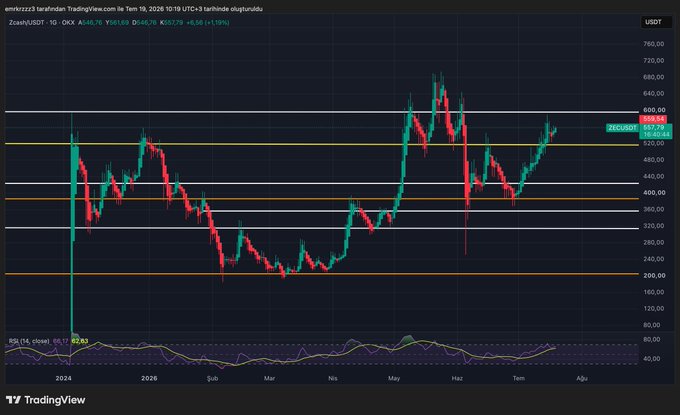Click the 160,00 price axis label
The width and height of the screenshot is (680, 415).
(x=654, y=292)
